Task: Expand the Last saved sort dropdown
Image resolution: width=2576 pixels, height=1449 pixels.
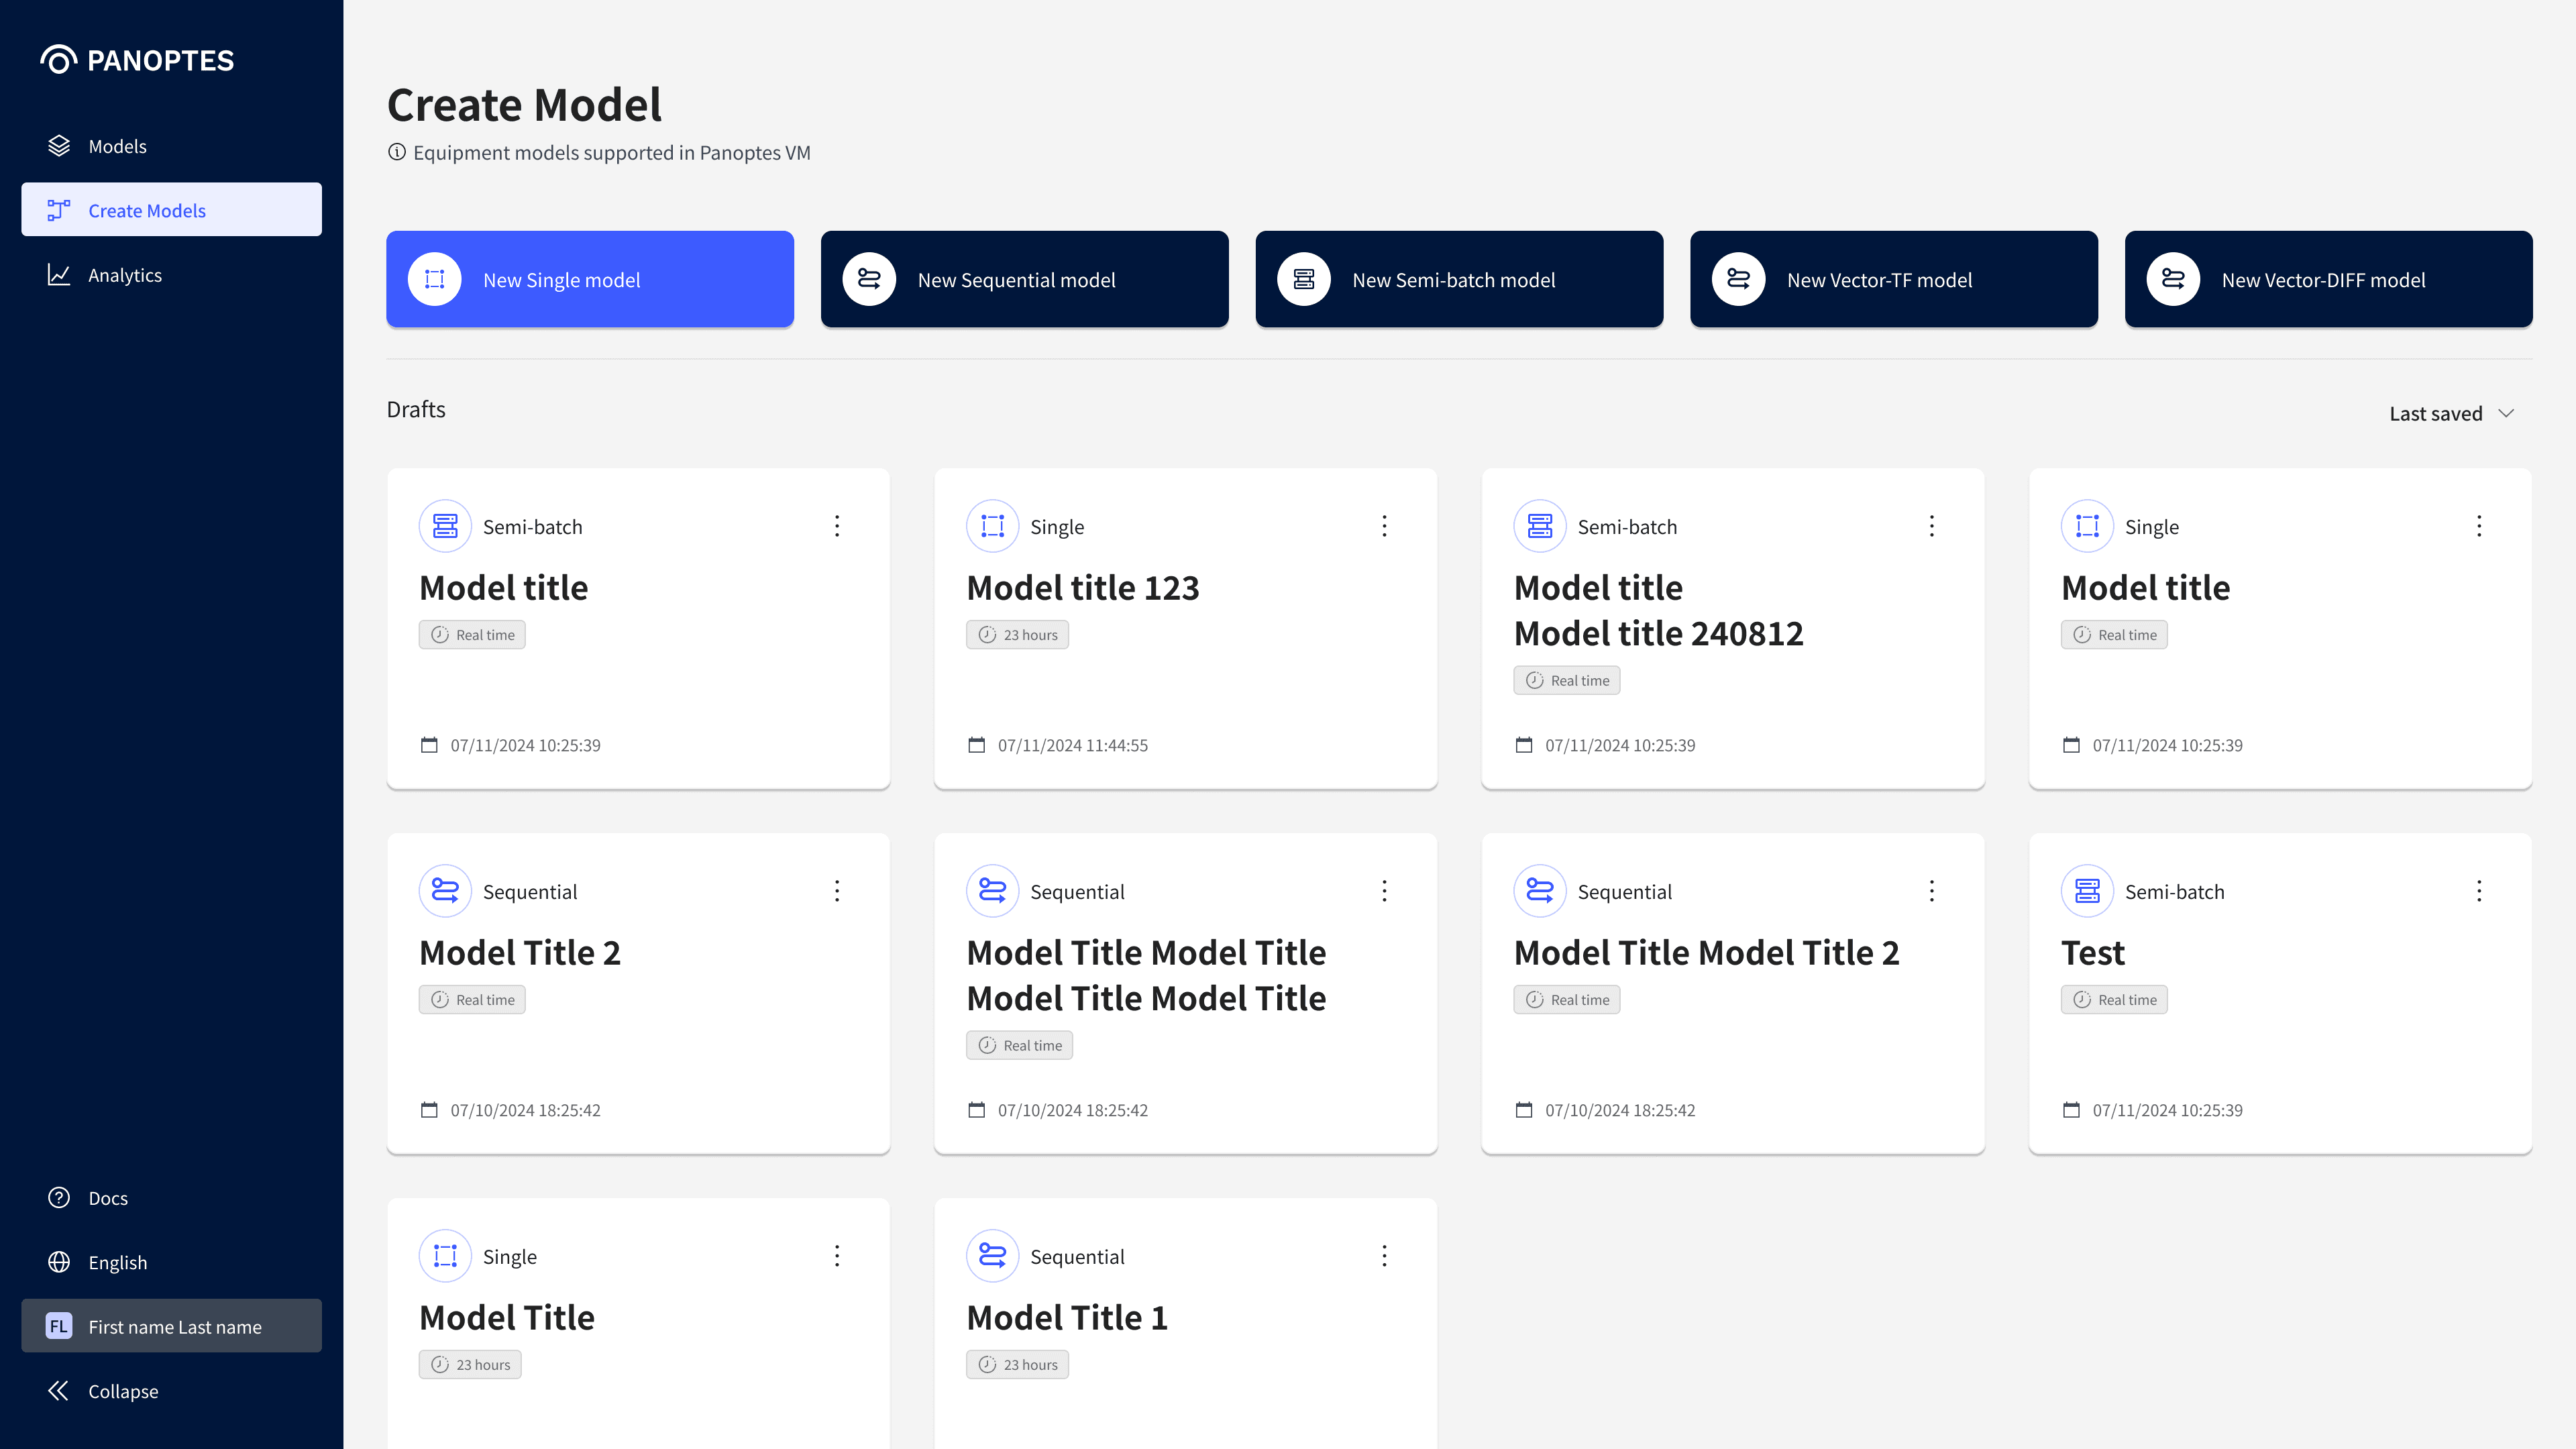Action: (2451, 413)
